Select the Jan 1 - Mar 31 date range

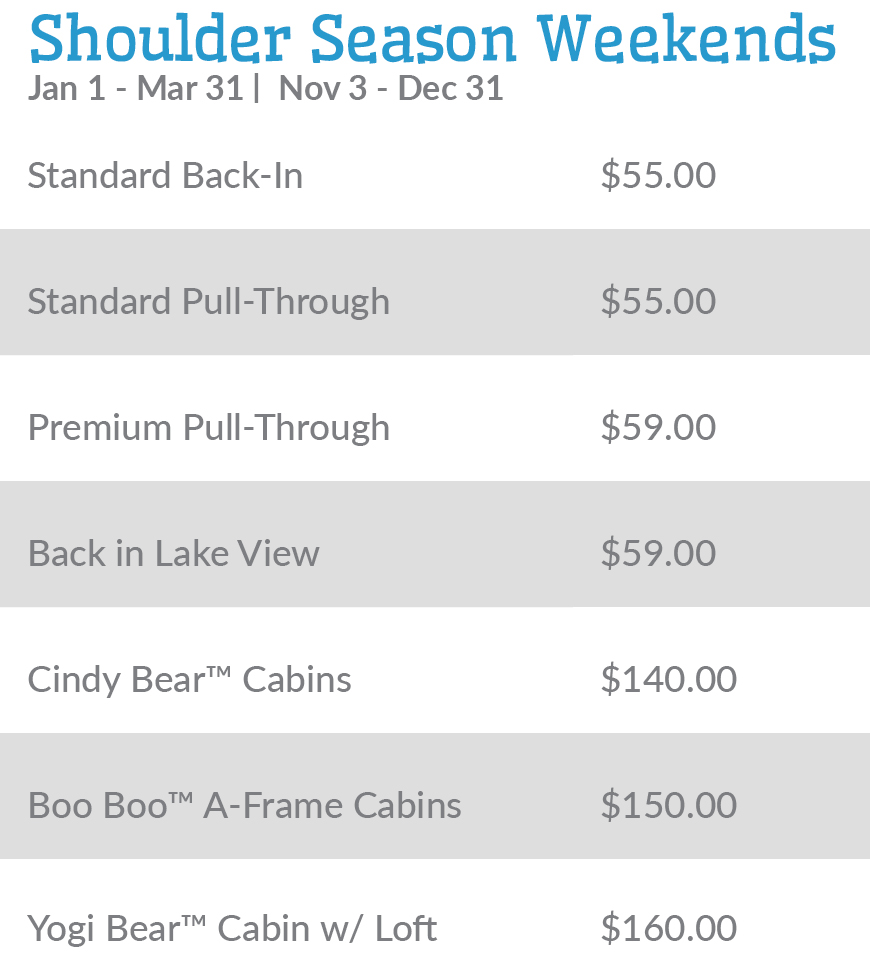coord(136,88)
